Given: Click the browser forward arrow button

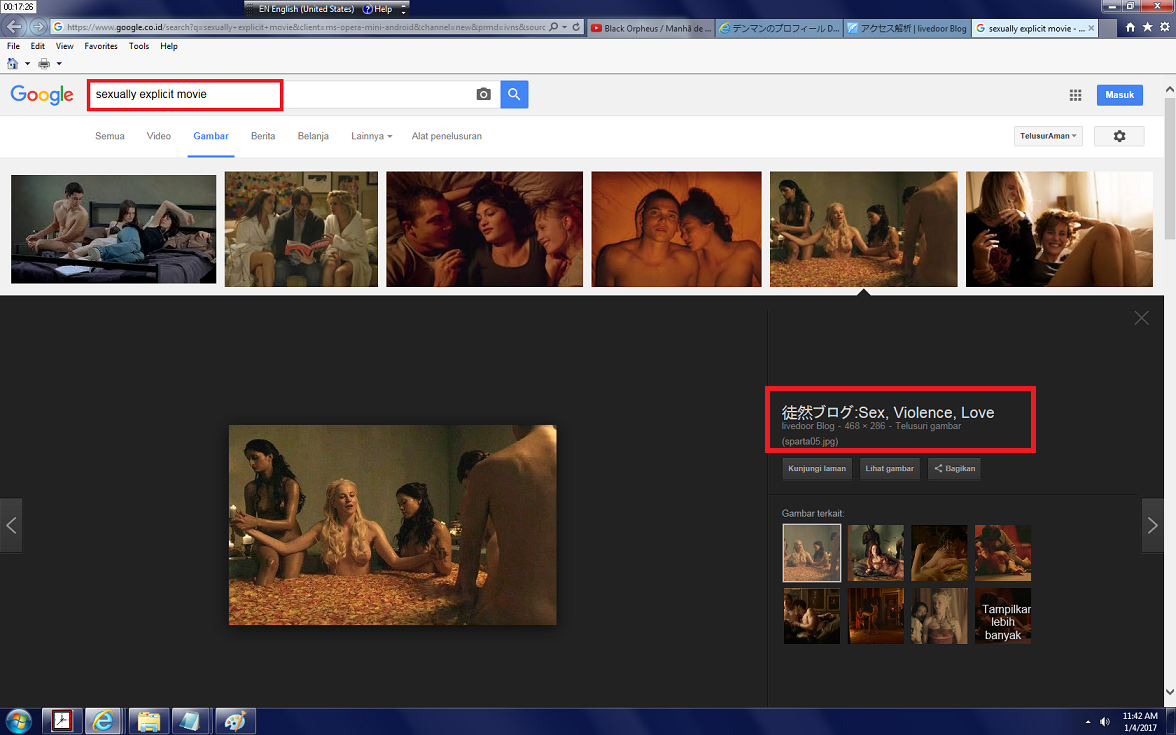Looking at the screenshot, I should click(x=38, y=27).
